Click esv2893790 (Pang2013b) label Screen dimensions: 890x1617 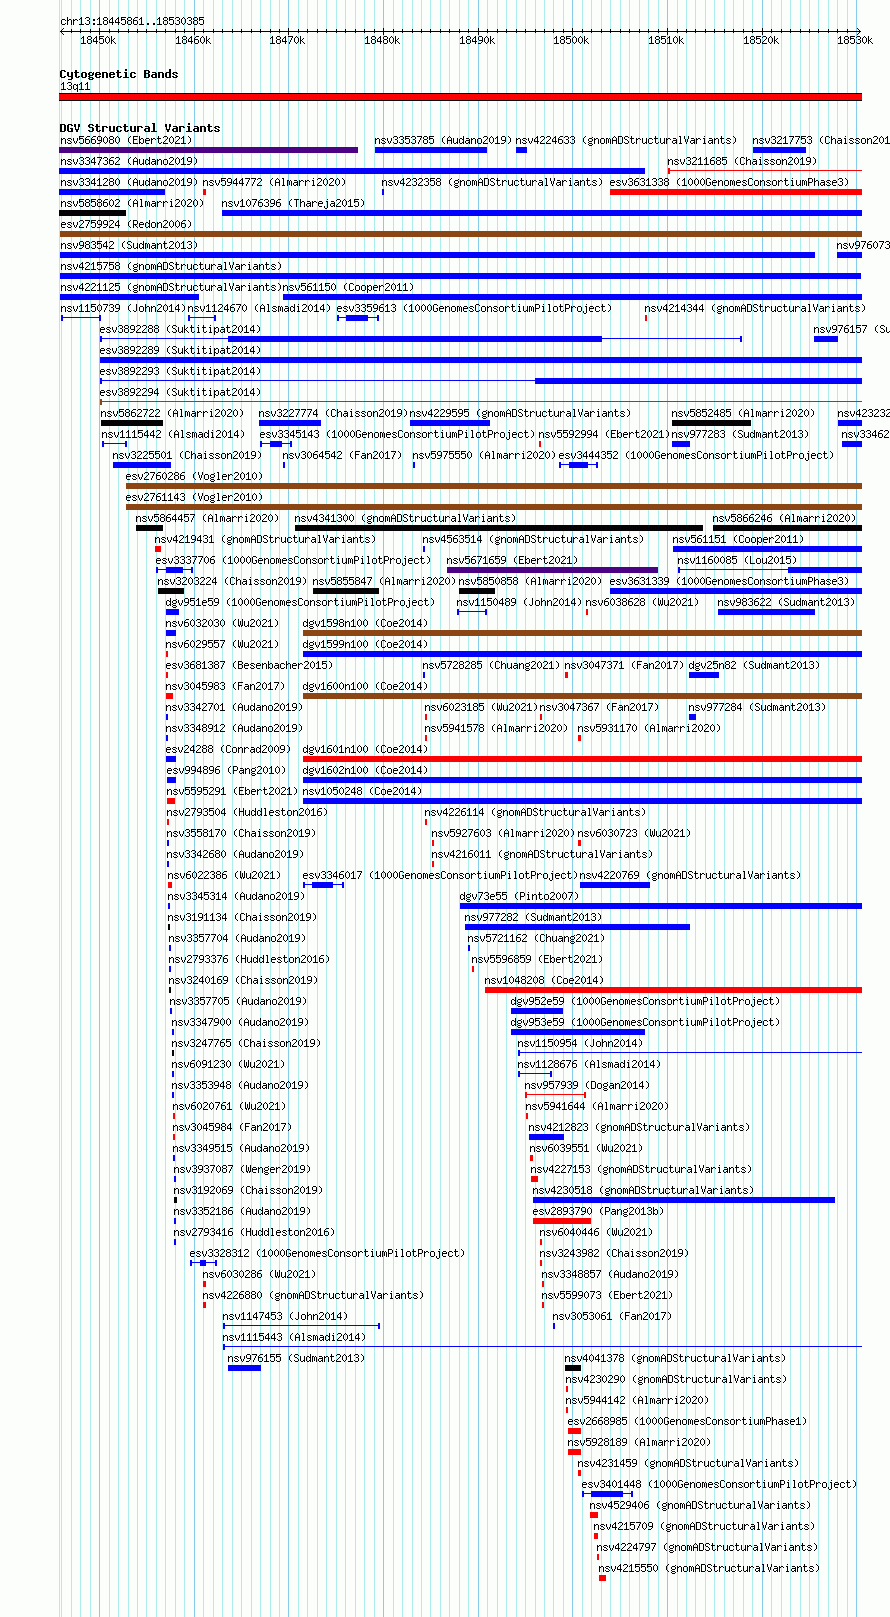click(598, 1211)
